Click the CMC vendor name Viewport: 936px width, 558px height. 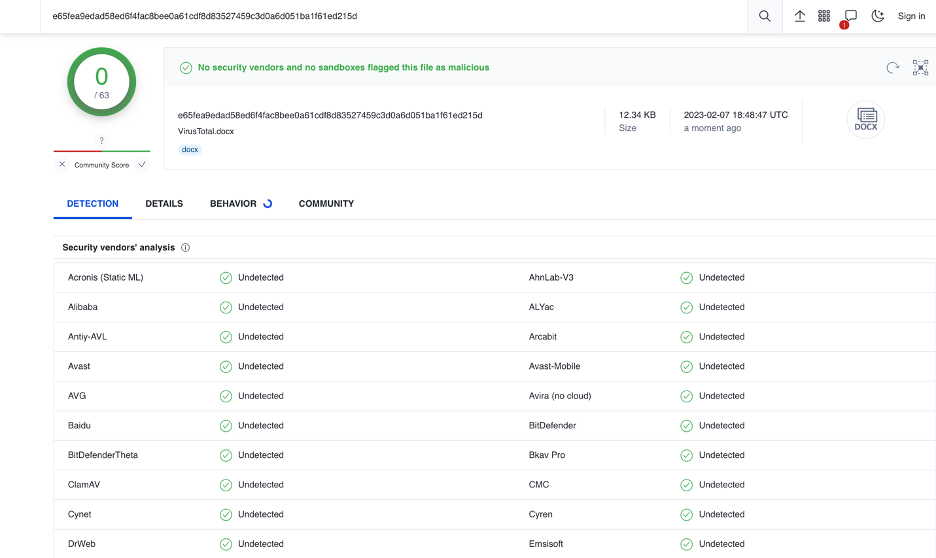pyautogui.click(x=539, y=485)
